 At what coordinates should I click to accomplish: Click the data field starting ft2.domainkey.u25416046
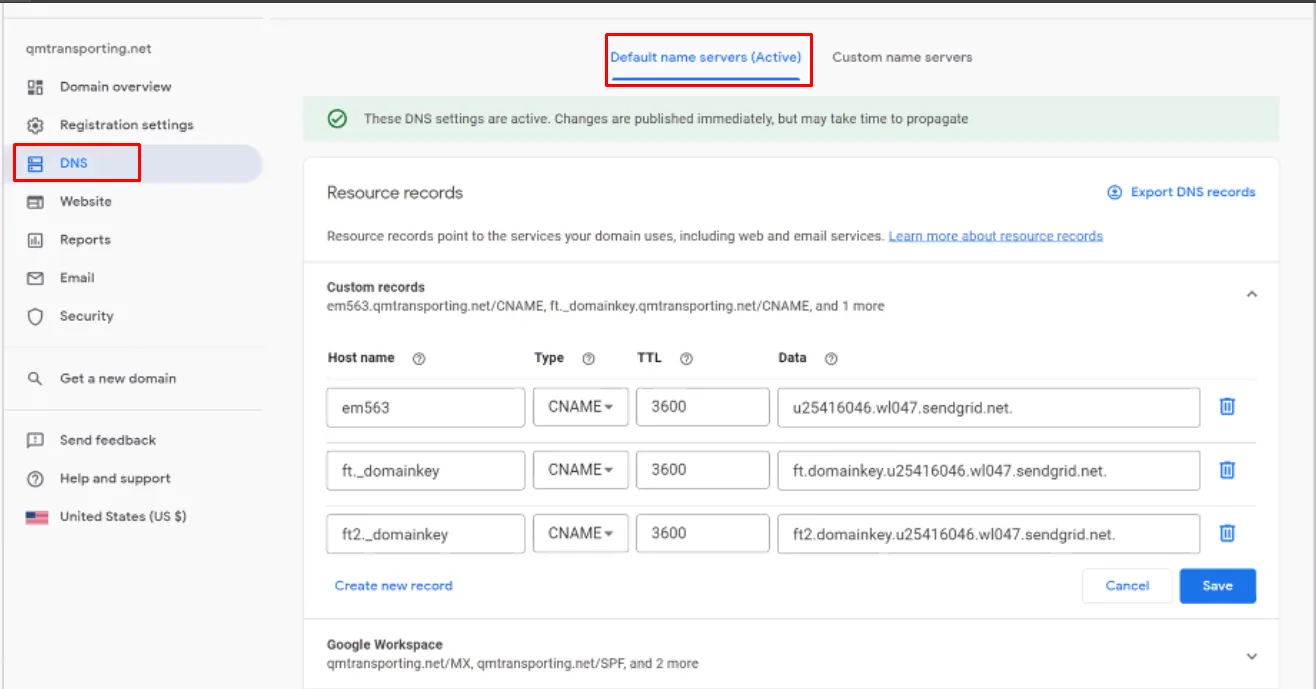(988, 534)
